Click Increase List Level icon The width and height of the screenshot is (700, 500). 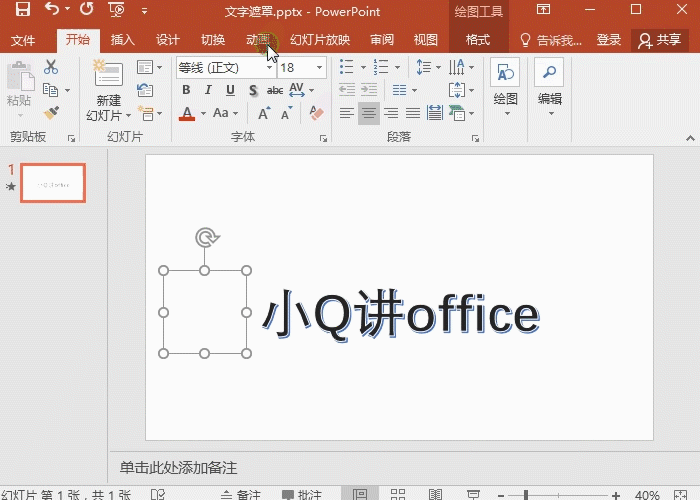tap(369, 90)
